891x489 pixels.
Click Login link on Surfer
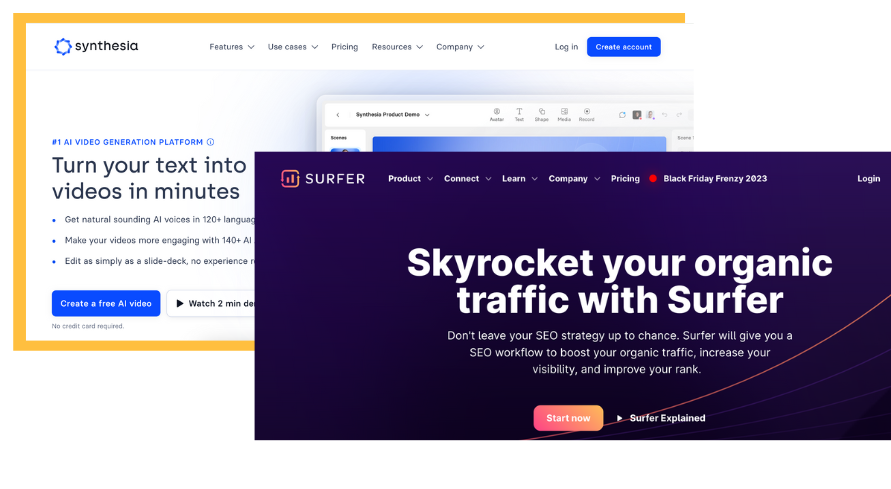coord(868,178)
